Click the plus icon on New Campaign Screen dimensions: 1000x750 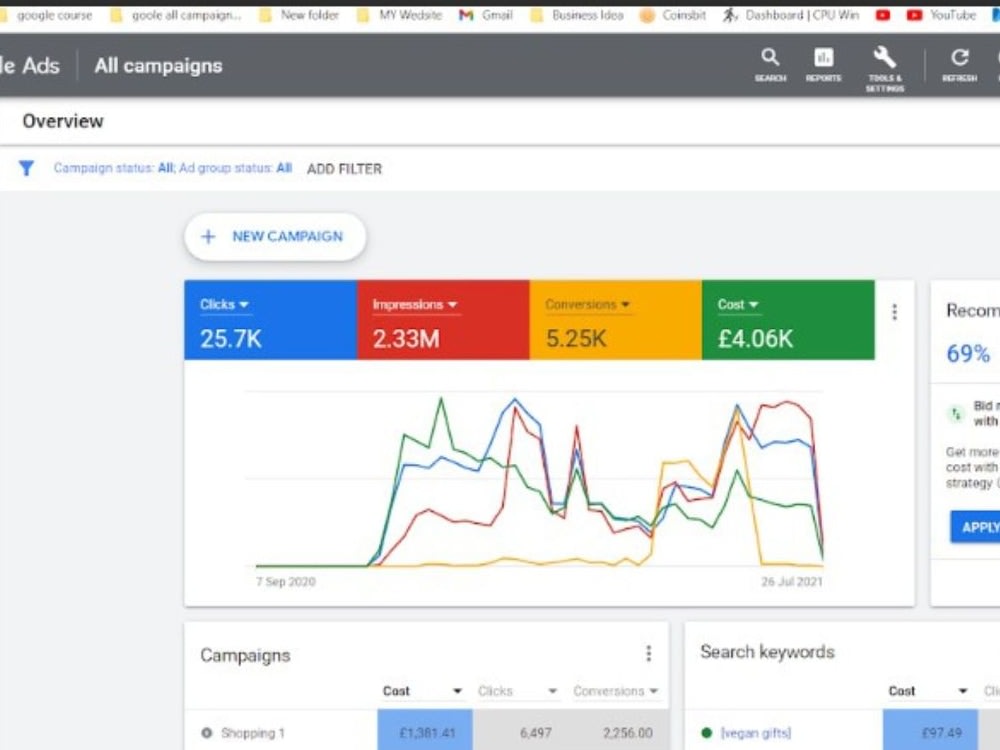point(208,237)
